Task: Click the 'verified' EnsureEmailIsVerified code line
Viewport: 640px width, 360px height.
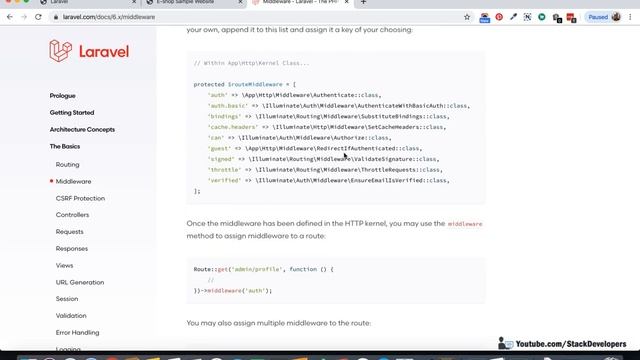Action: pyautogui.click(x=328, y=180)
